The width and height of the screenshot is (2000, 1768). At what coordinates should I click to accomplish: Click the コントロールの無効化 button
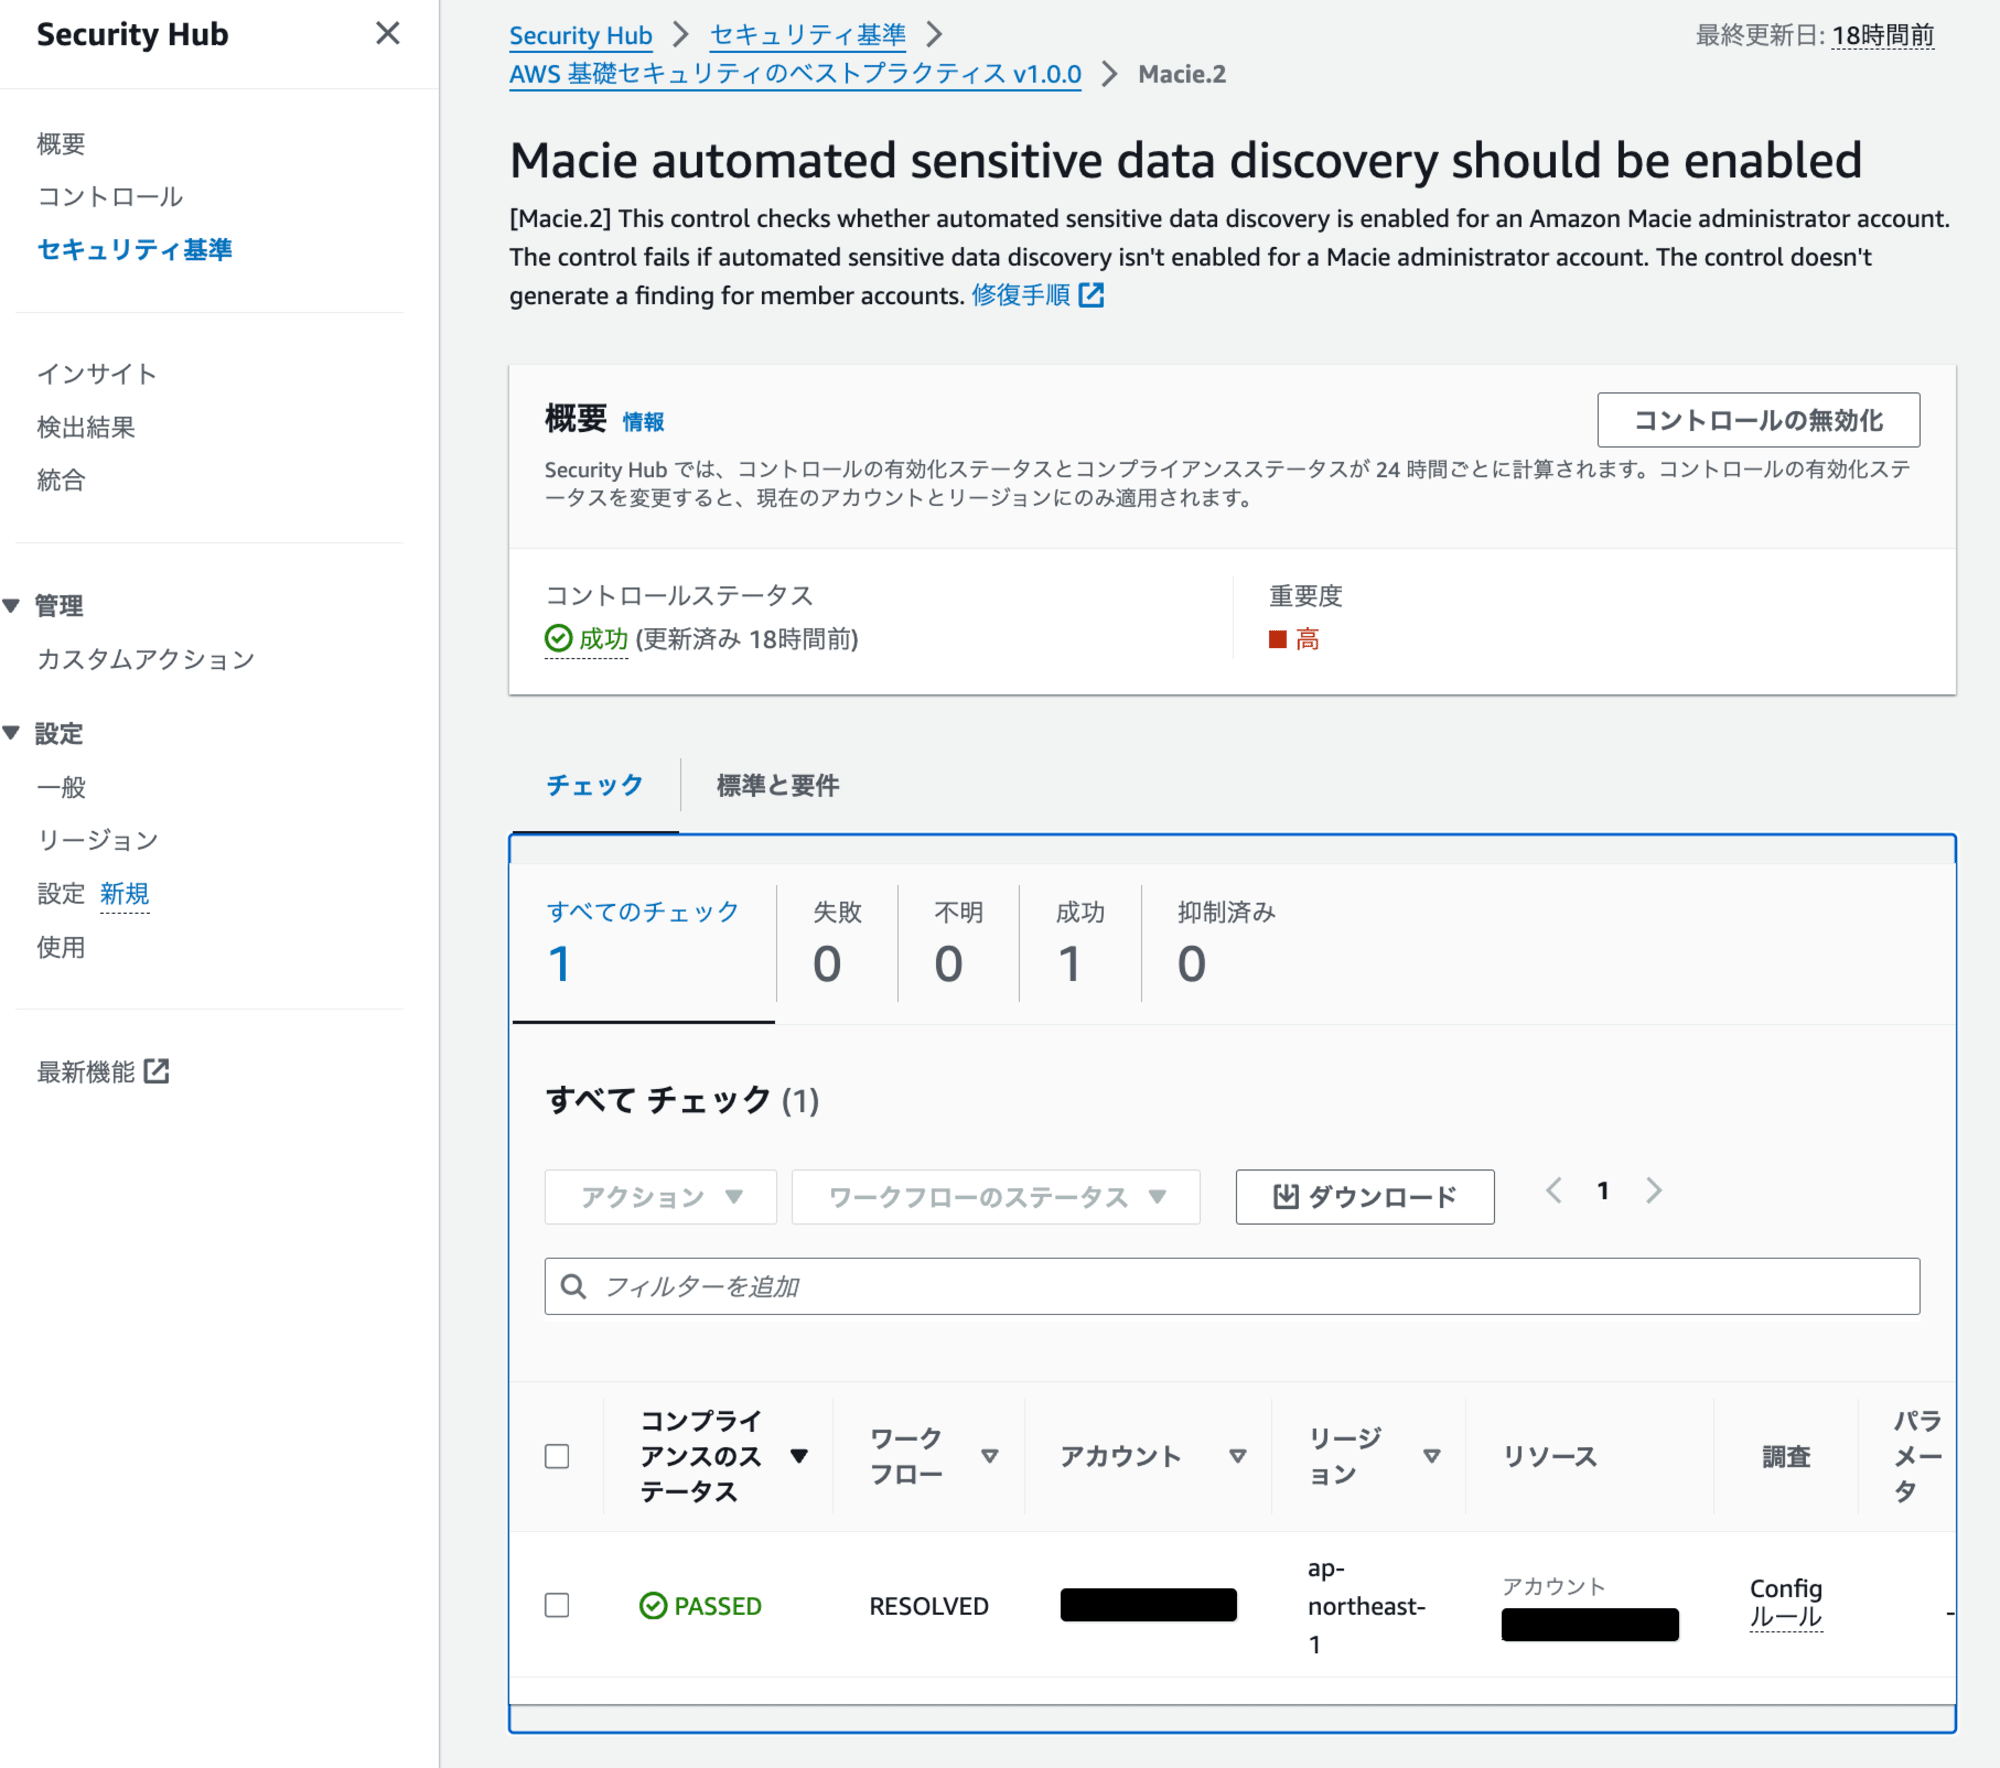coord(1758,420)
